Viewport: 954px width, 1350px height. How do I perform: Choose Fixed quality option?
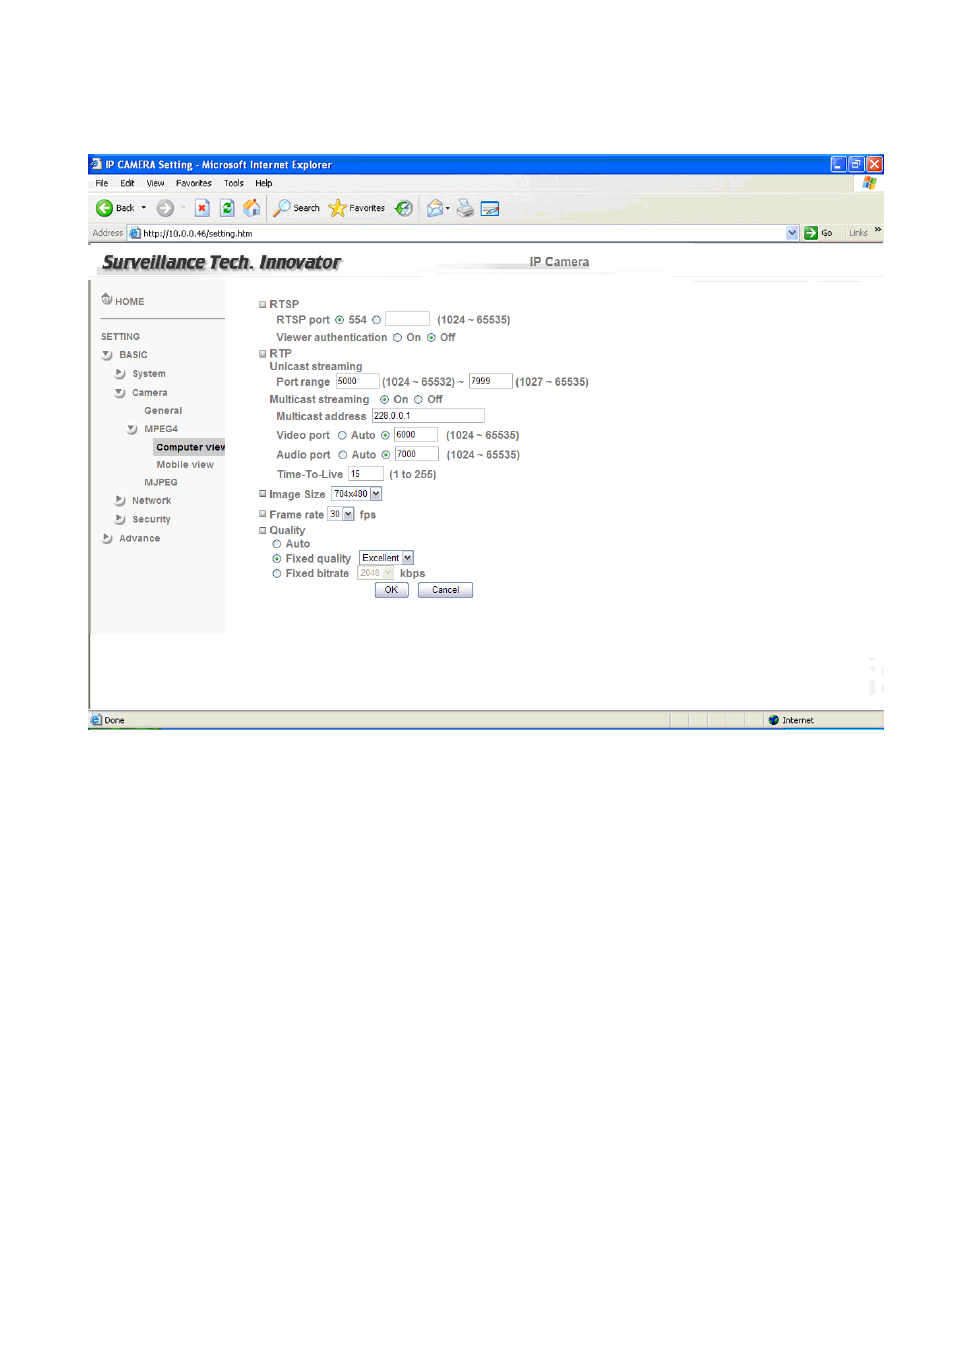[x=277, y=559]
